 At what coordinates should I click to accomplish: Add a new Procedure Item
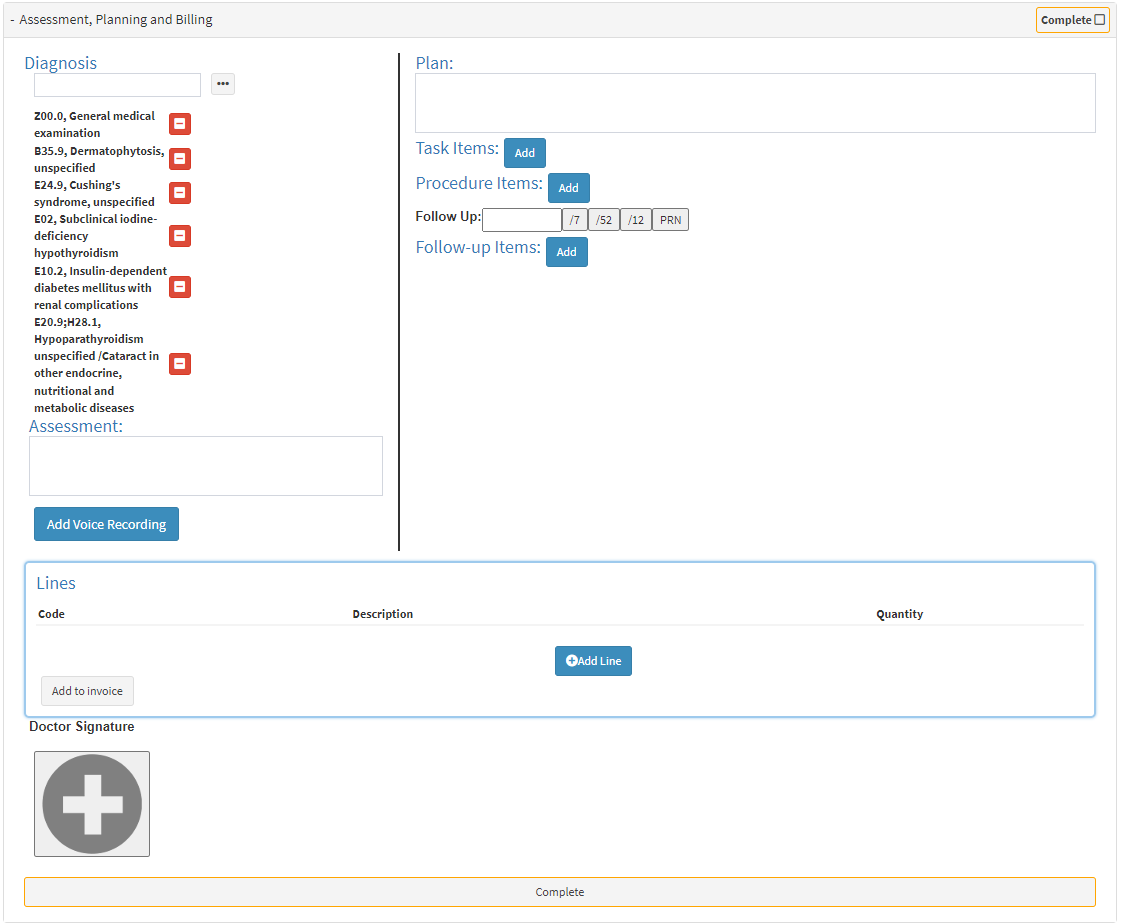pos(569,188)
